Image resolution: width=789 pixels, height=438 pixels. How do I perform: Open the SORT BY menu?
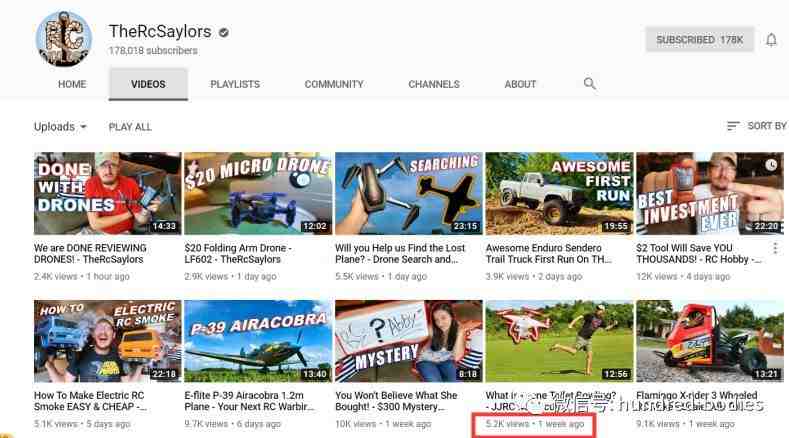point(766,126)
